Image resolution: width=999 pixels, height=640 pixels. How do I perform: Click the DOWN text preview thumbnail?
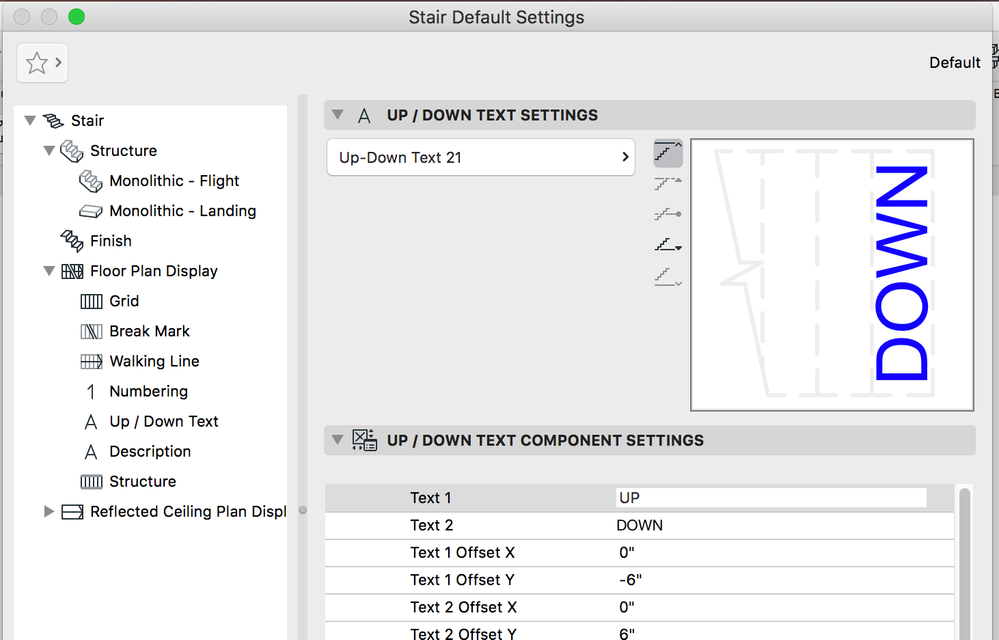[831, 274]
